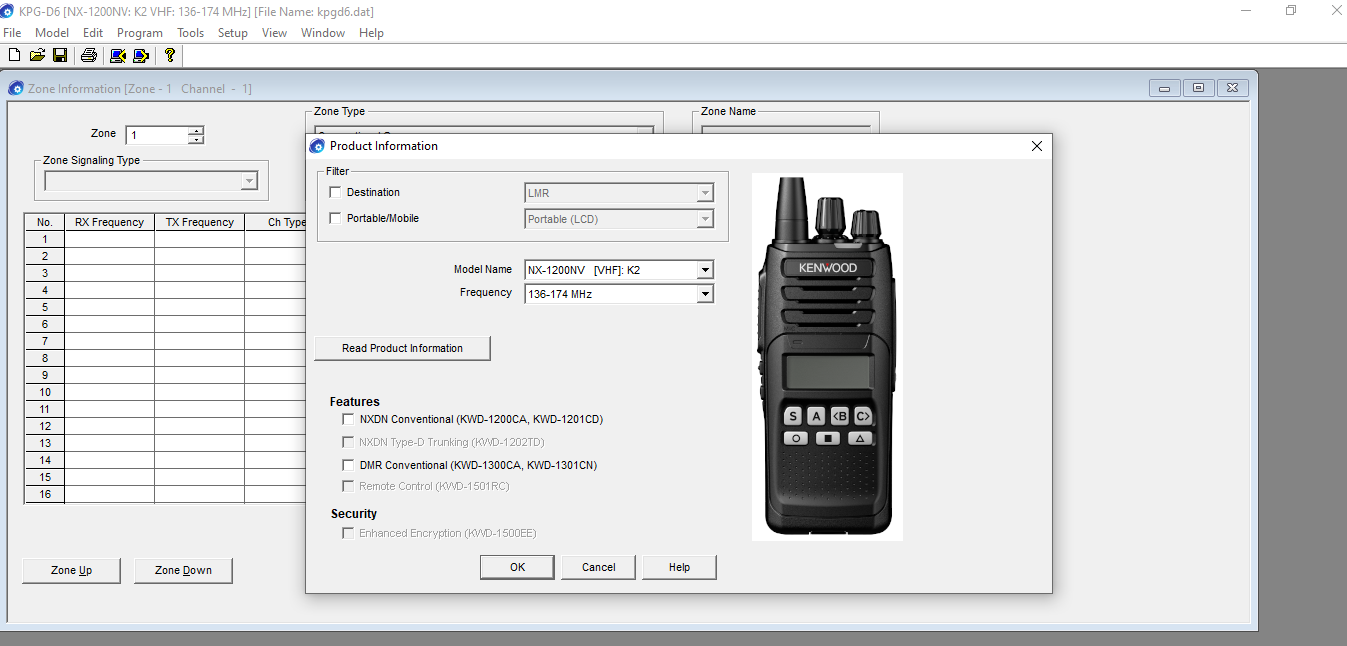Enable the Destination filter checkbox
Viewport: 1347px width, 646px height.
click(x=336, y=192)
